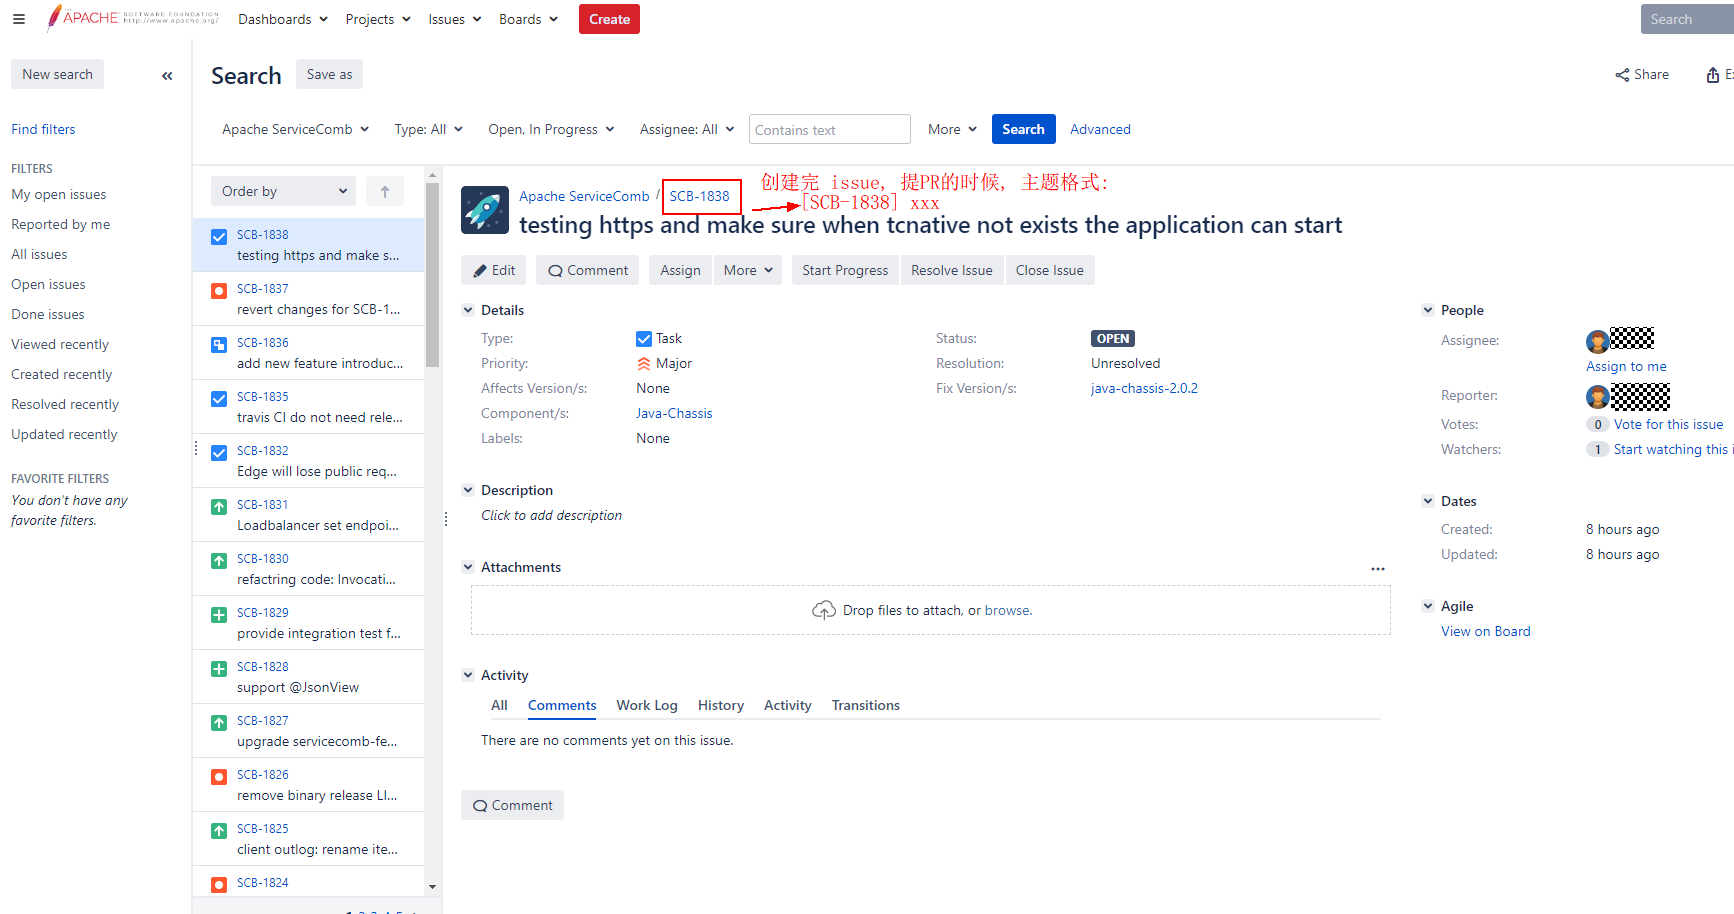
Task: Click the Edit issue button
Action: 494,270
